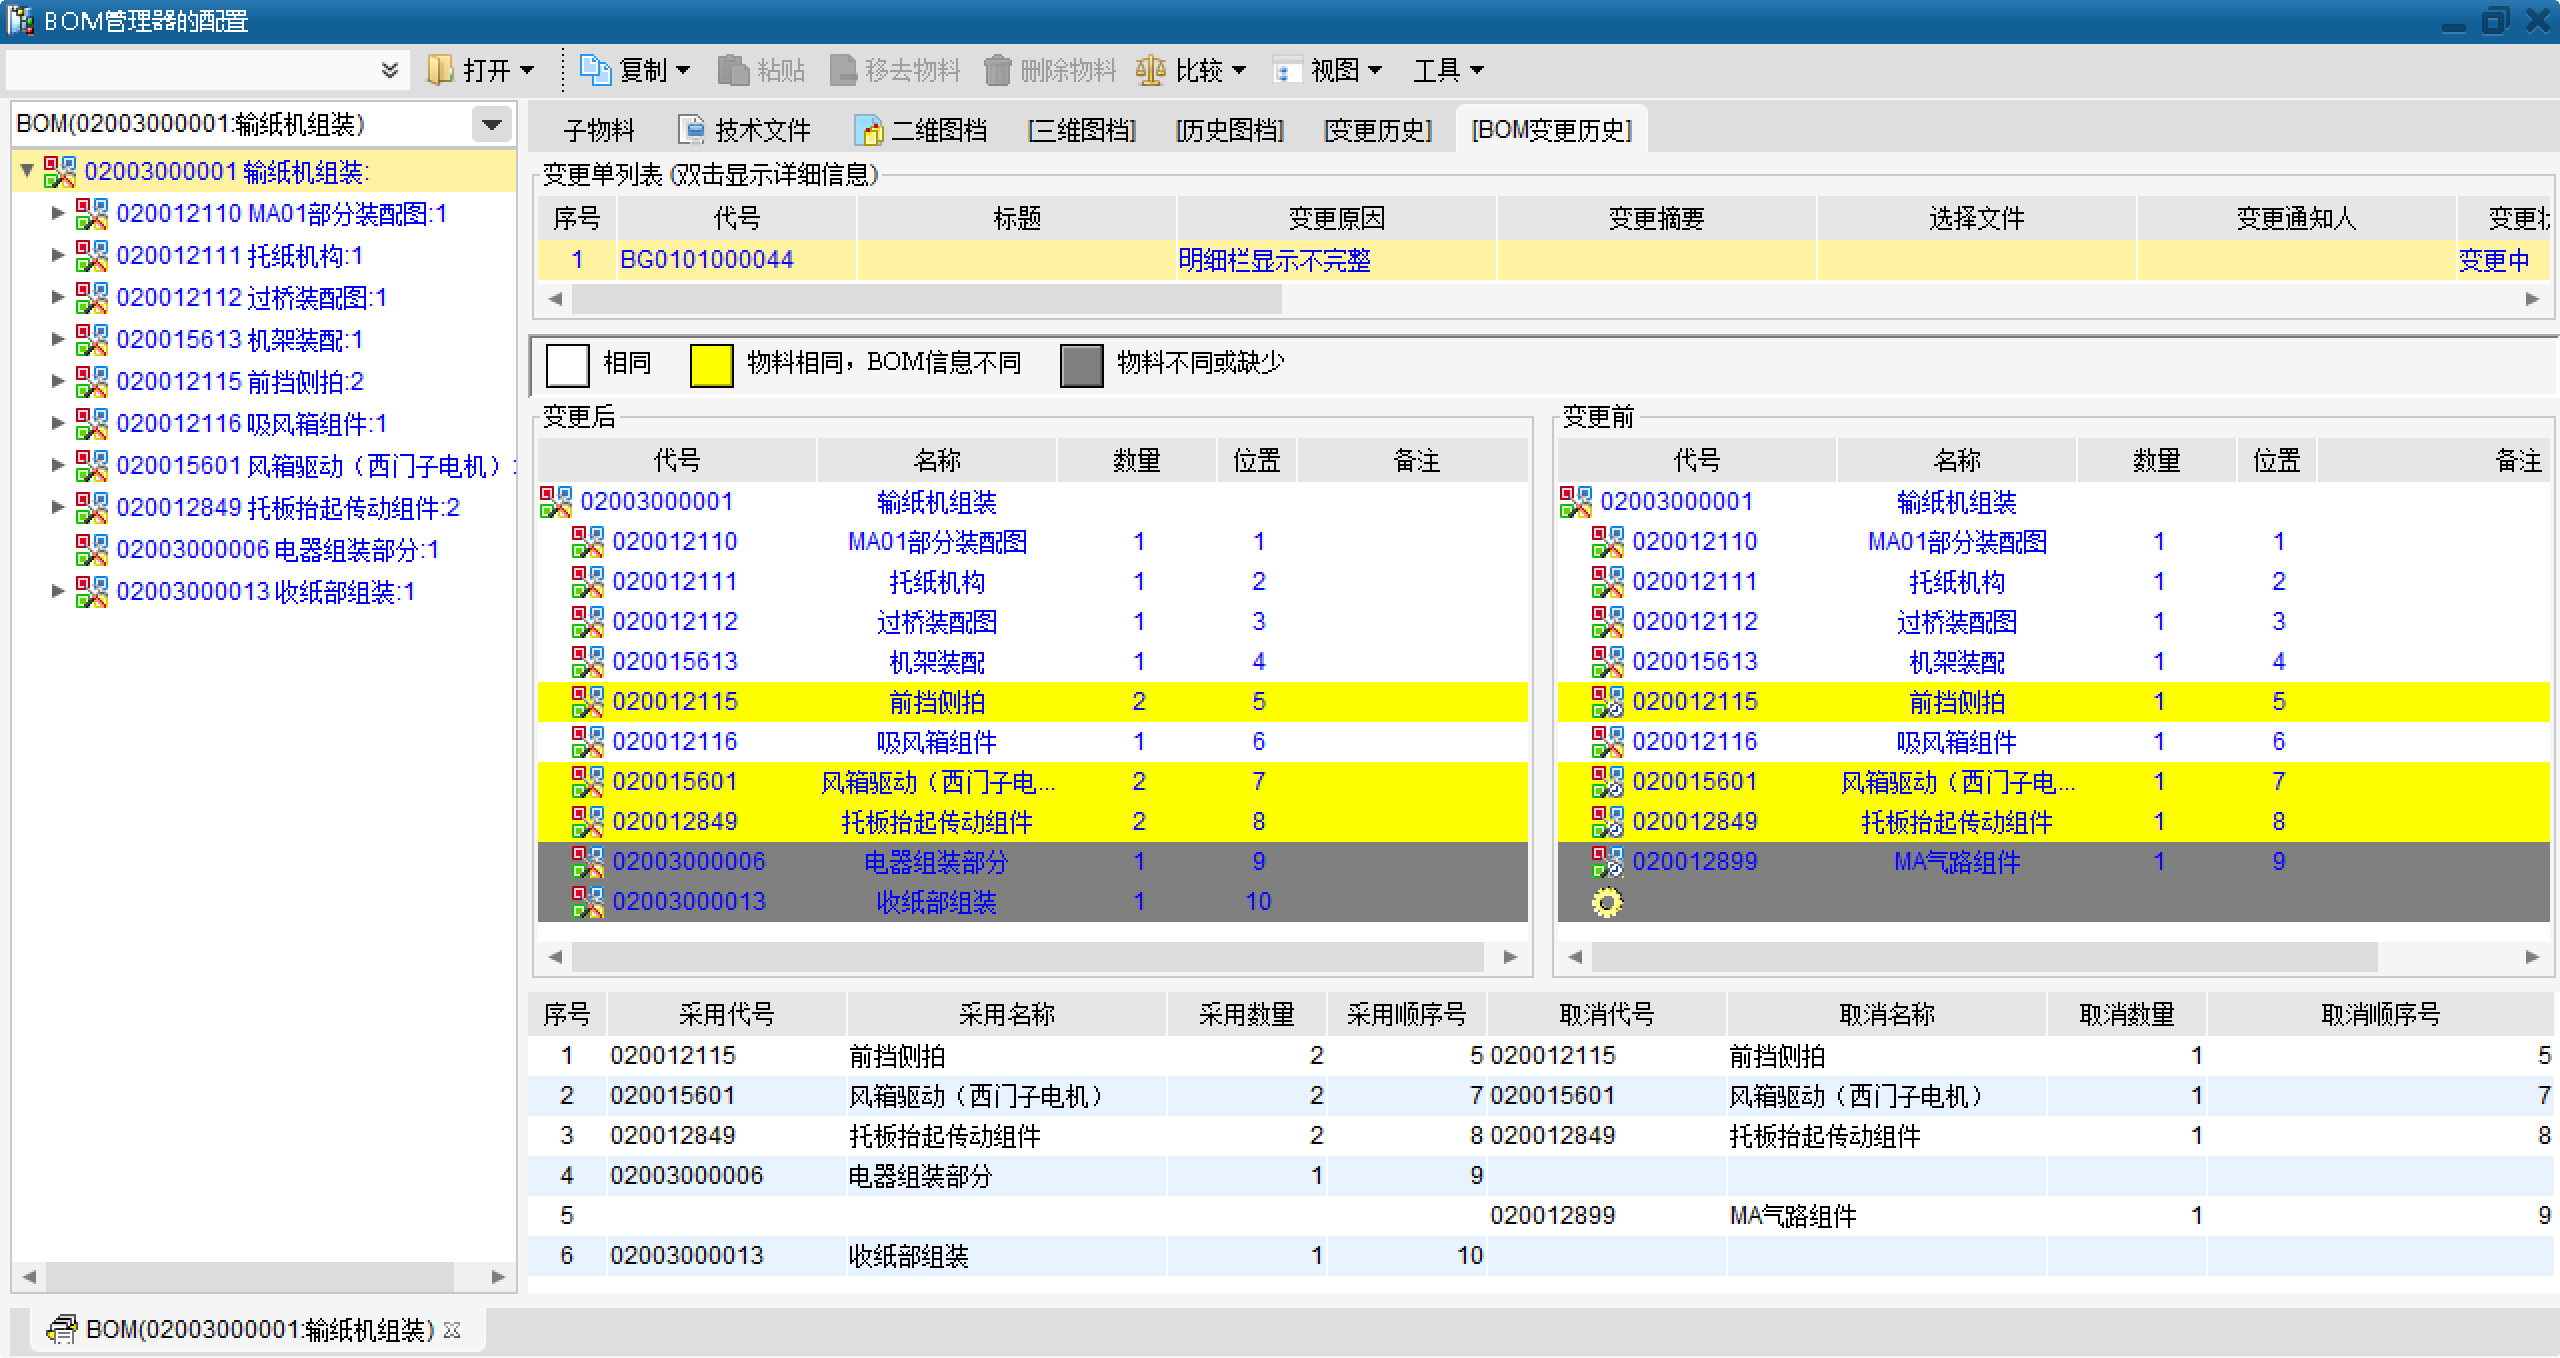Click the gear icon in 变更前 table
The width and height of the screenshot is (2560, 1358).
1607,902
